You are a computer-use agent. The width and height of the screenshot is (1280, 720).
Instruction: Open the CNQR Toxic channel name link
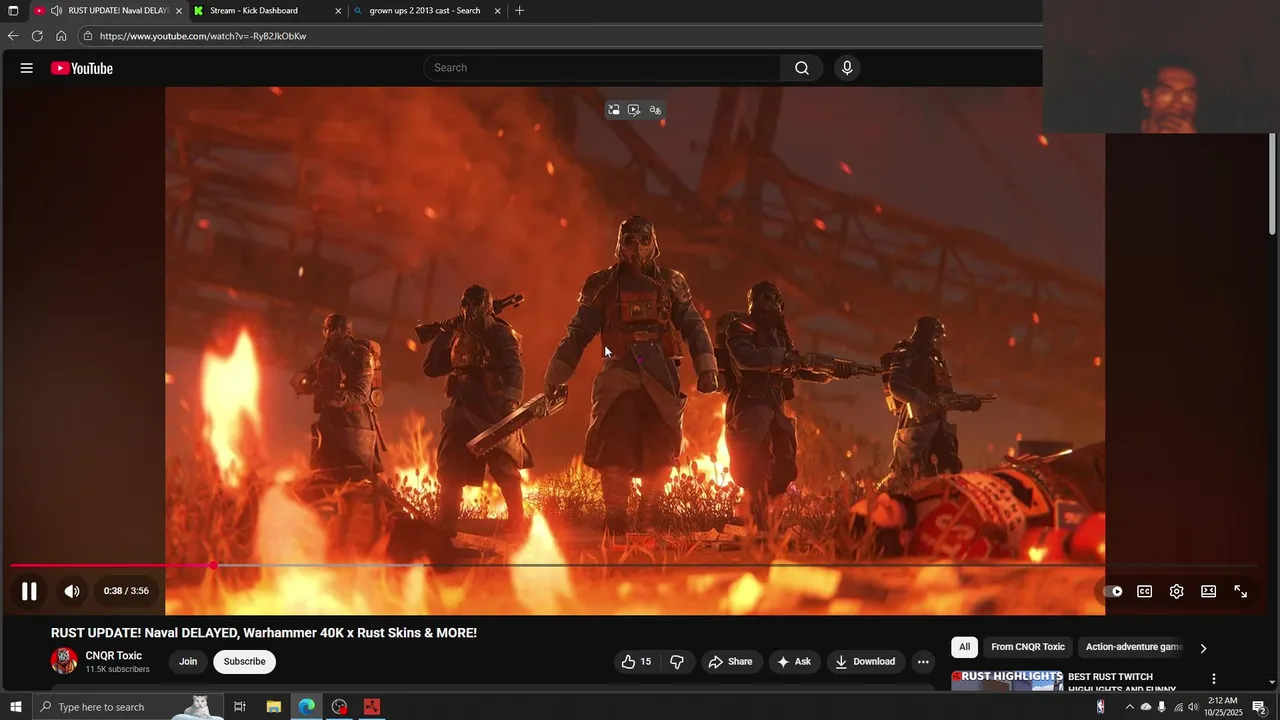(x=114, y=656)
